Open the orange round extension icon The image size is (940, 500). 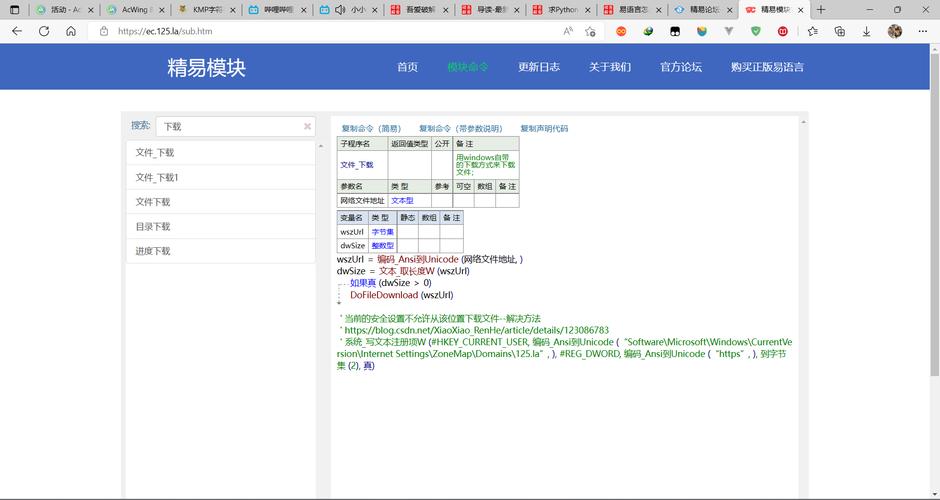point(621,31)
